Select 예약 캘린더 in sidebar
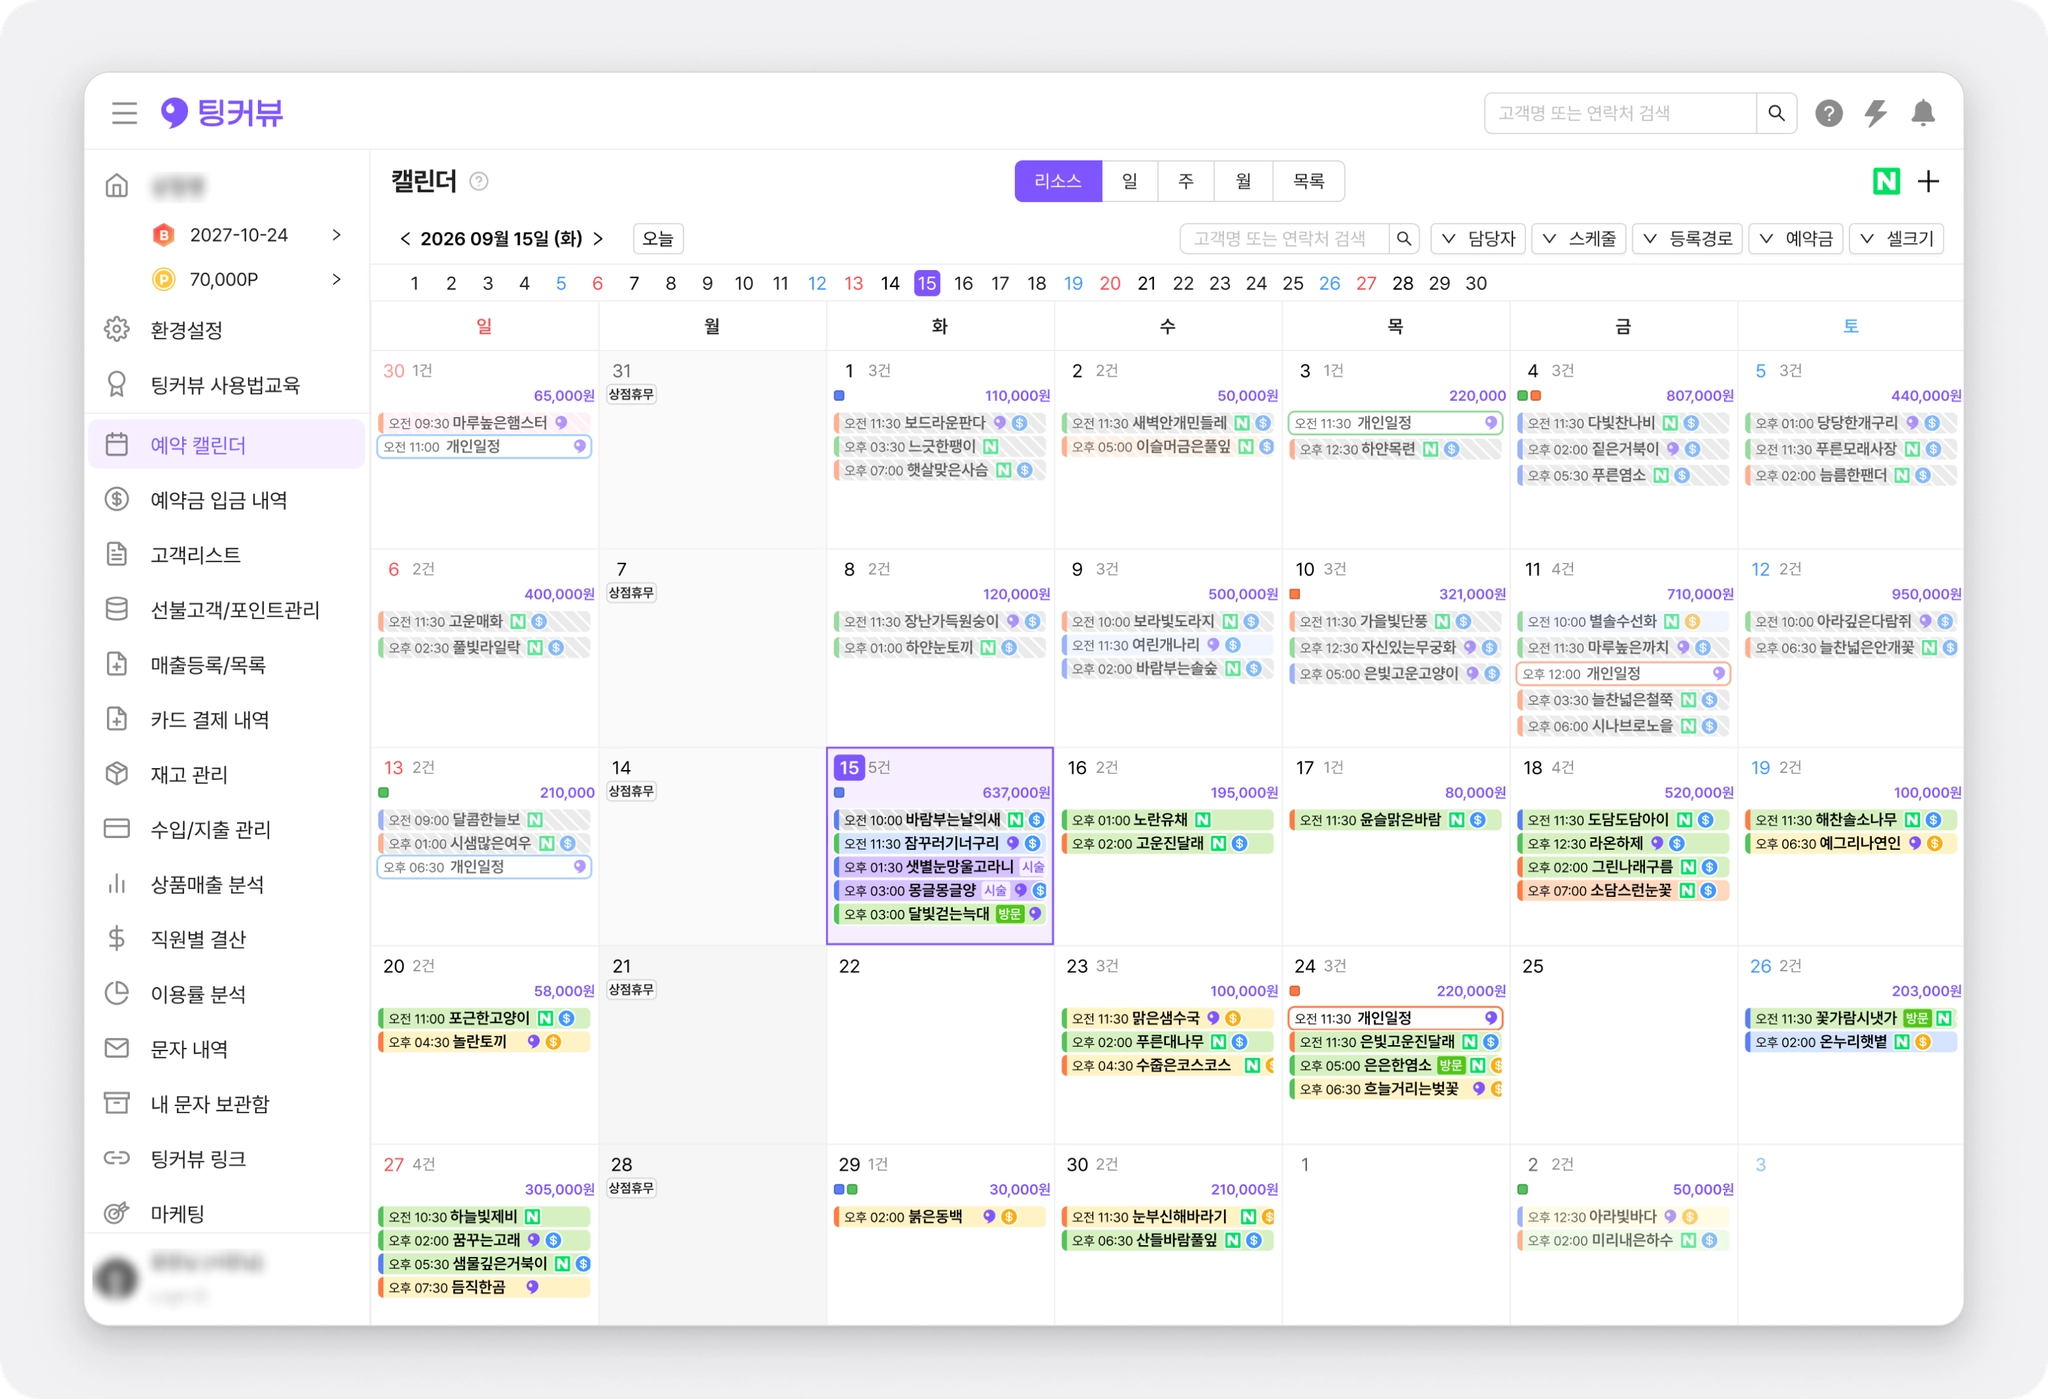This screenshot has width=2048, height=1399. click(227, 445)
